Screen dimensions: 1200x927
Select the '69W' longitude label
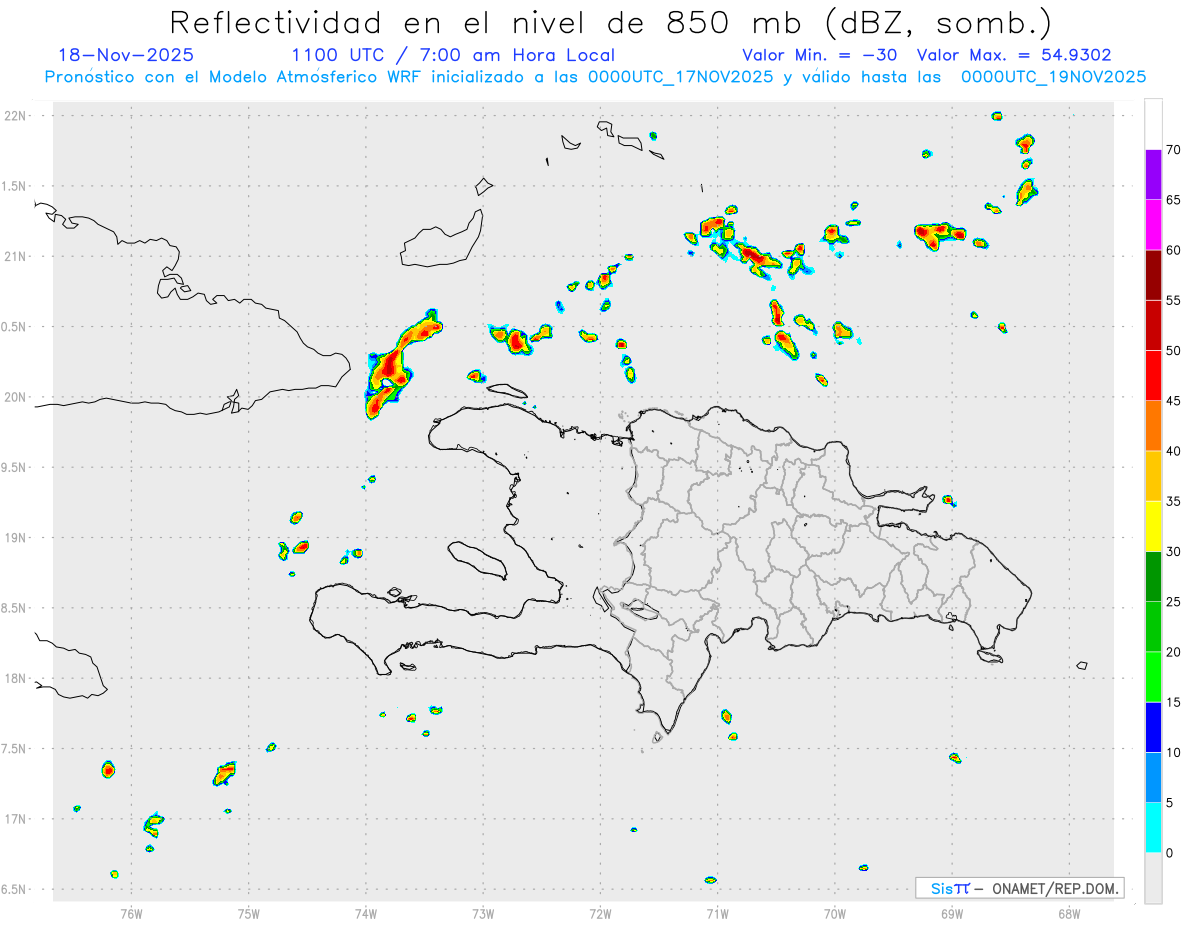tap(952, 912)
